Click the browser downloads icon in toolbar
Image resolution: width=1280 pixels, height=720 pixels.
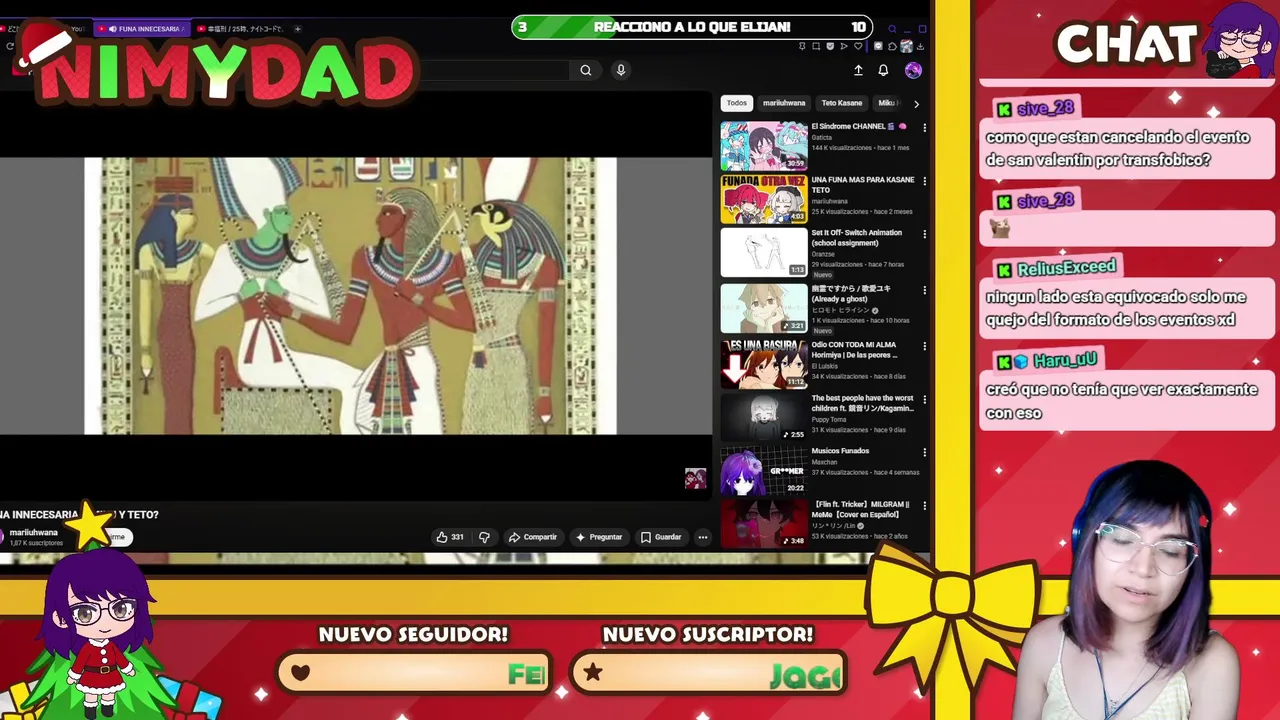click(920, 46)
